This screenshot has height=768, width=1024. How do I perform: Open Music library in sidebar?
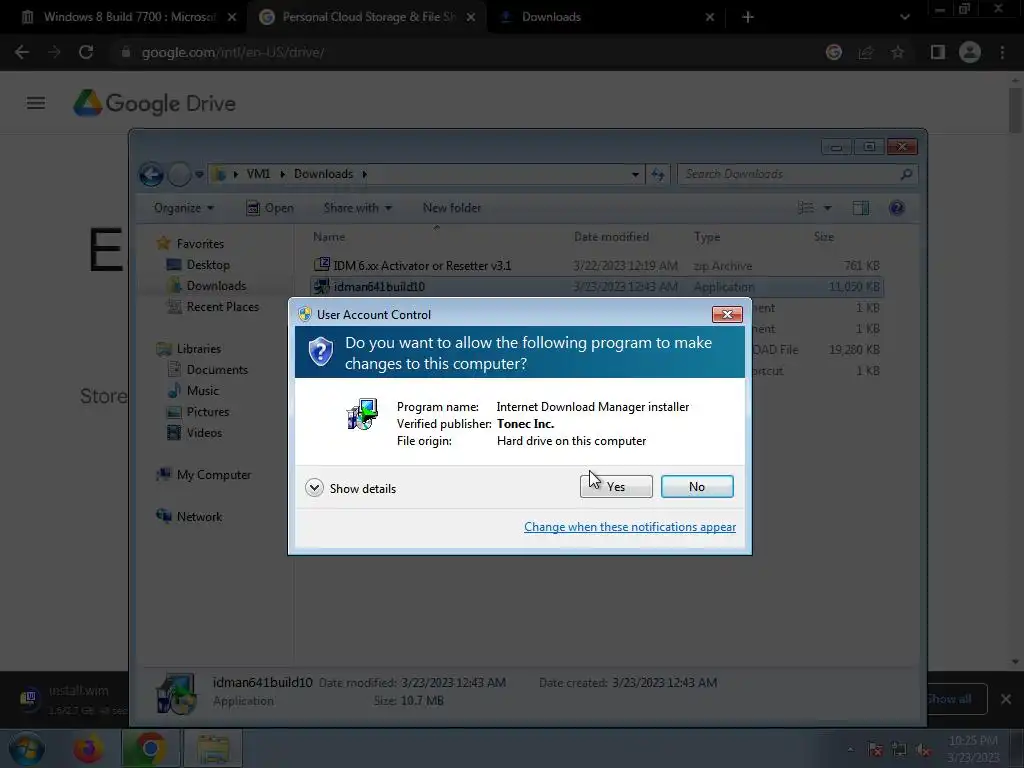click(x=202, y=391)
